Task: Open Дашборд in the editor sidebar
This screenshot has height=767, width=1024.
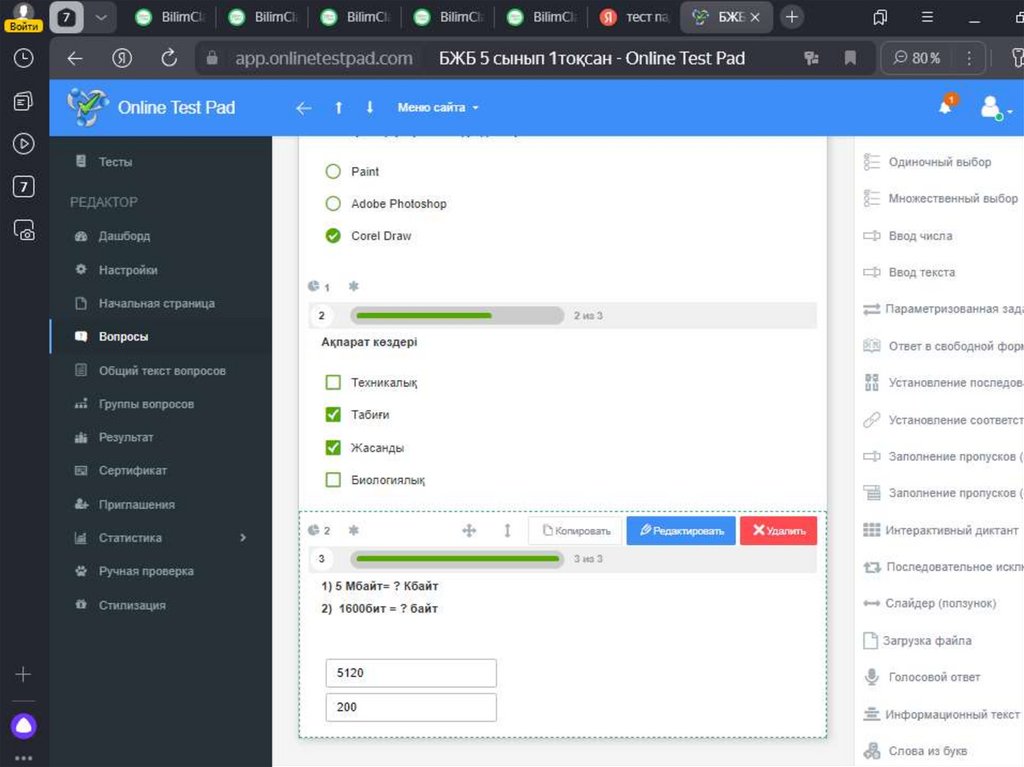Action: pyautogui.click(x=123, y=236)
